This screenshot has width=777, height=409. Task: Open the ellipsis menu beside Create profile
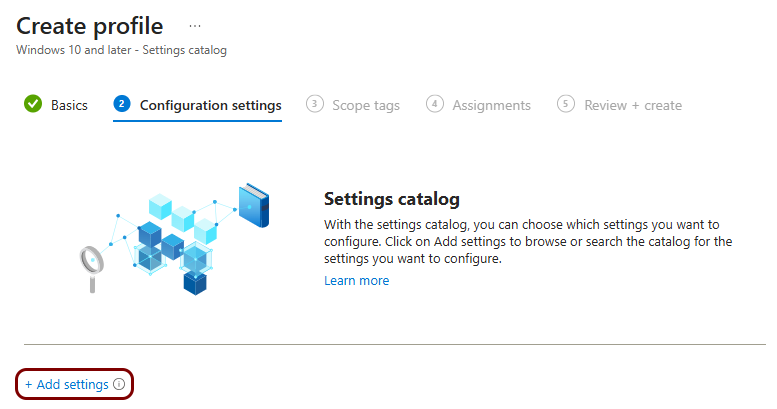point(194,26)
